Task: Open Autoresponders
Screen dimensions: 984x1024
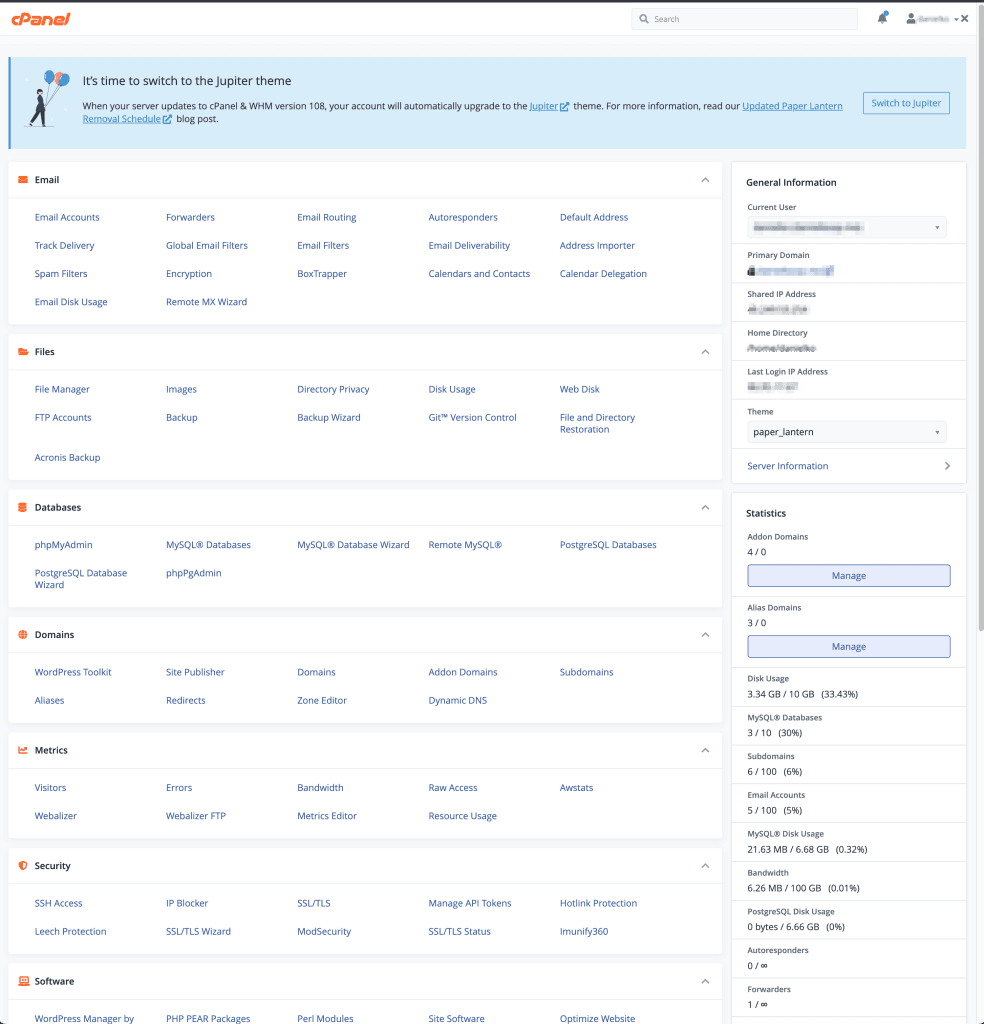Action: pyautogui.click(x=462, y=217)
